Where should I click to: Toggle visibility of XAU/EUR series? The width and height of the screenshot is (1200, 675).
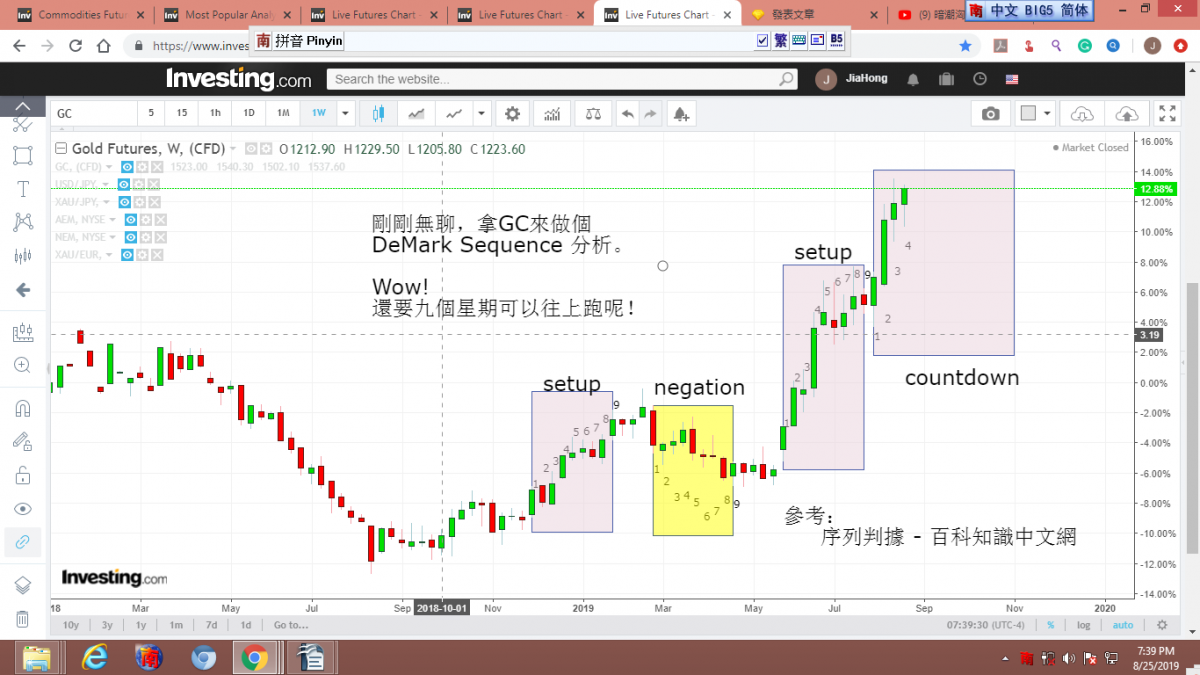coord(127,255)
